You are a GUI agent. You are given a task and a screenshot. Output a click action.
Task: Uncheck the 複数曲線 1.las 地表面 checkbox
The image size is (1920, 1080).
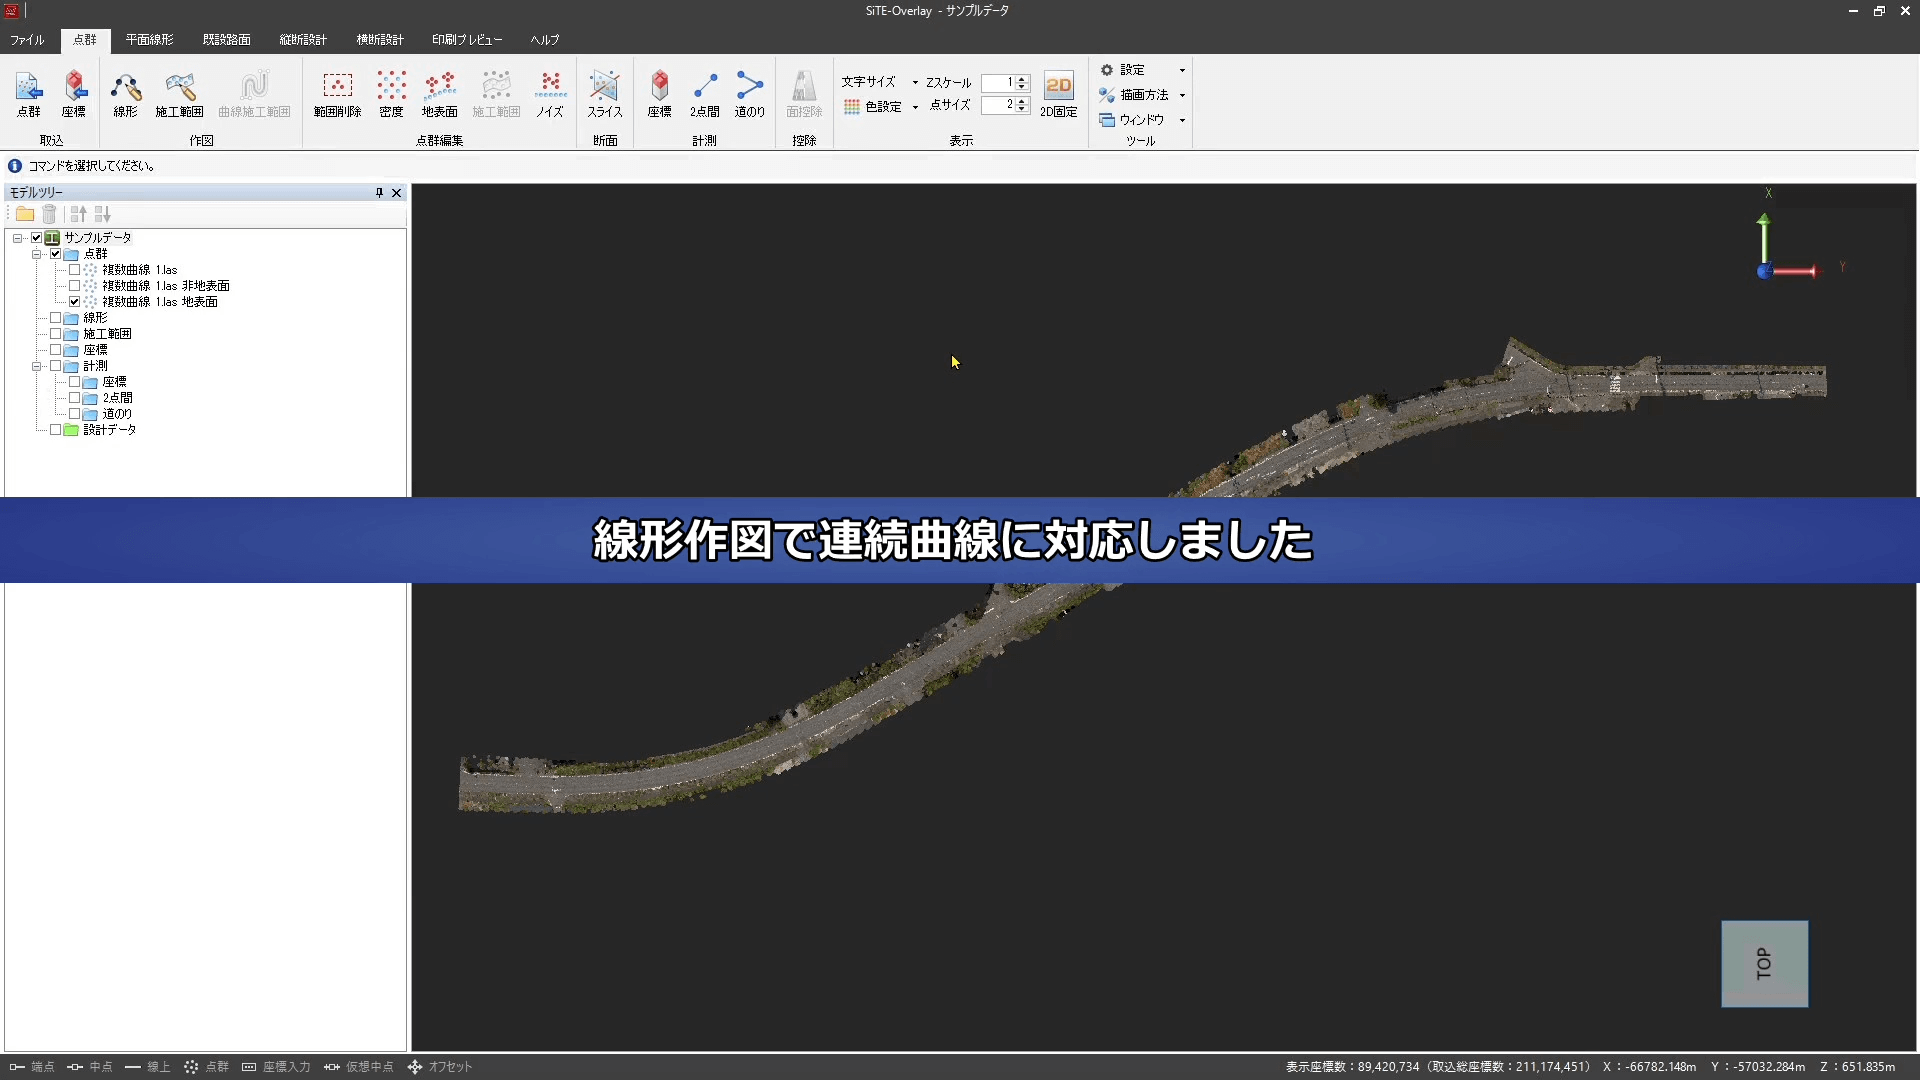pyautogui.click(x=74, y=301)
